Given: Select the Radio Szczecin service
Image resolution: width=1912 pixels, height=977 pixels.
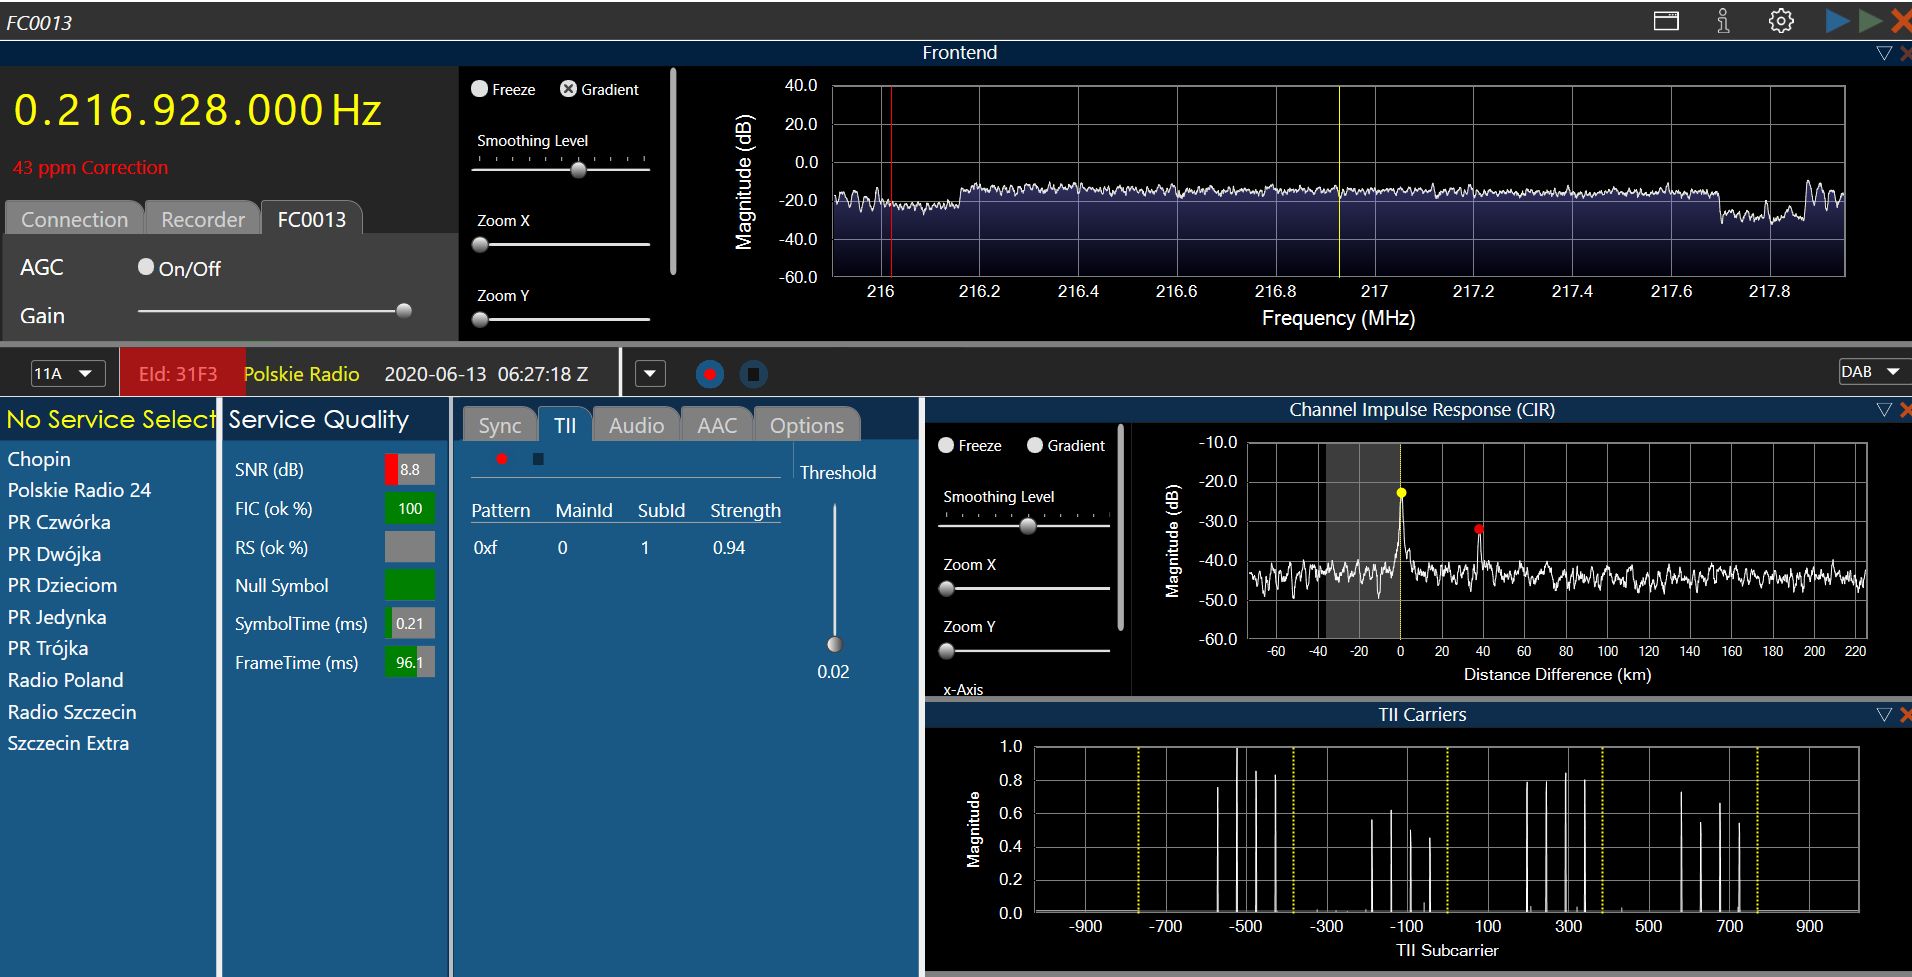Looking at the screenshot, I should click(72, 712).
